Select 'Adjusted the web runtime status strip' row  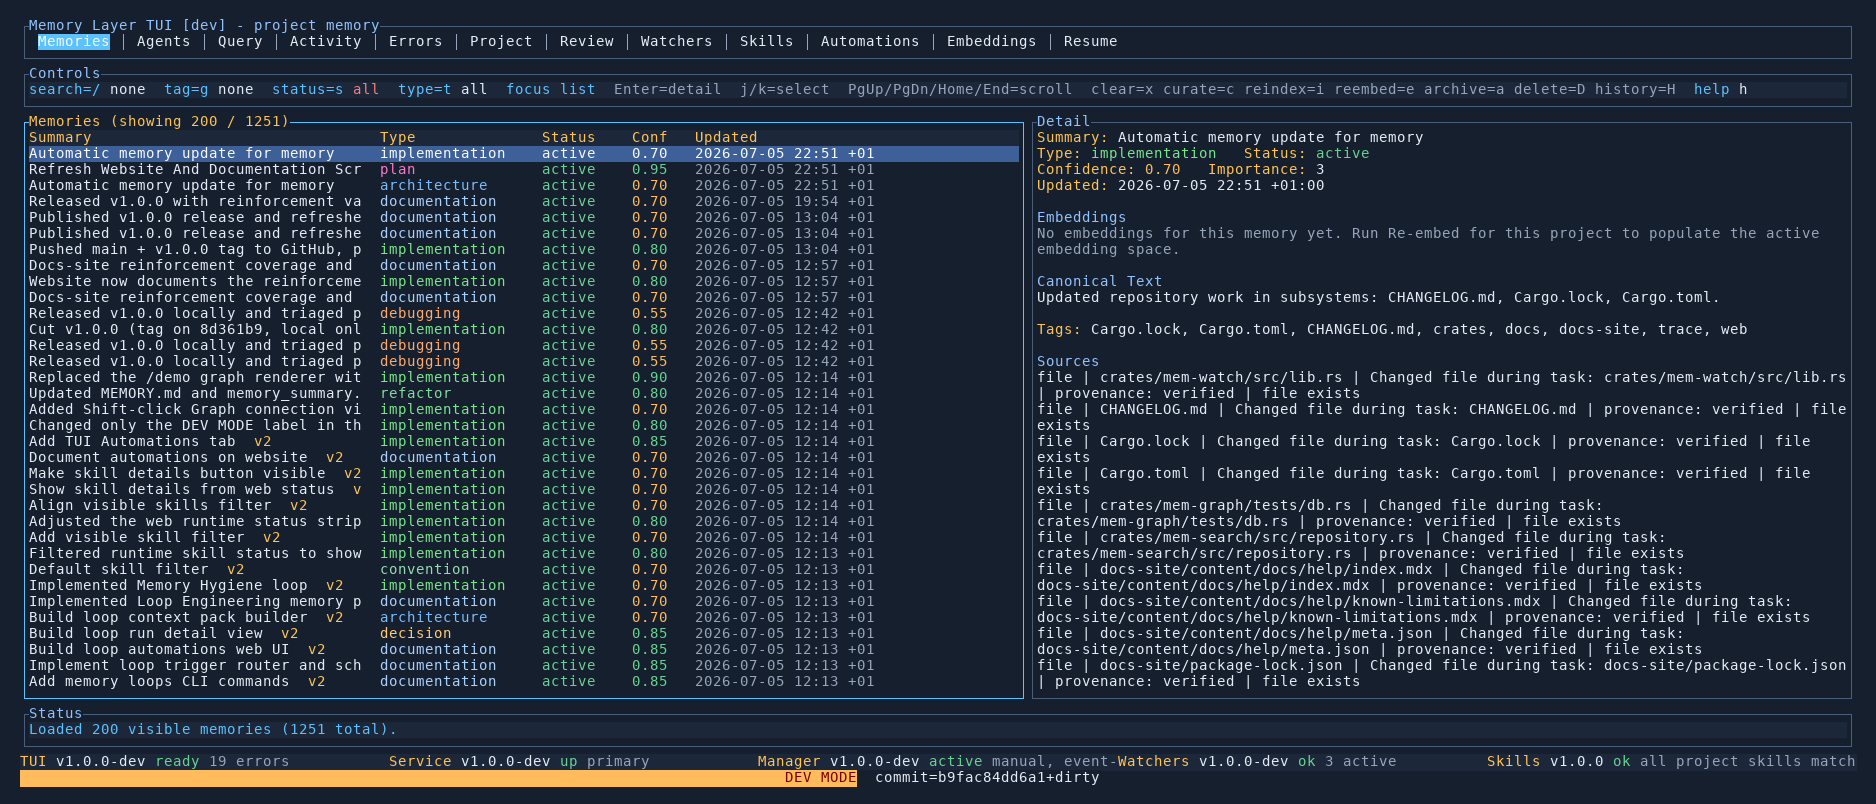point(523,521)
